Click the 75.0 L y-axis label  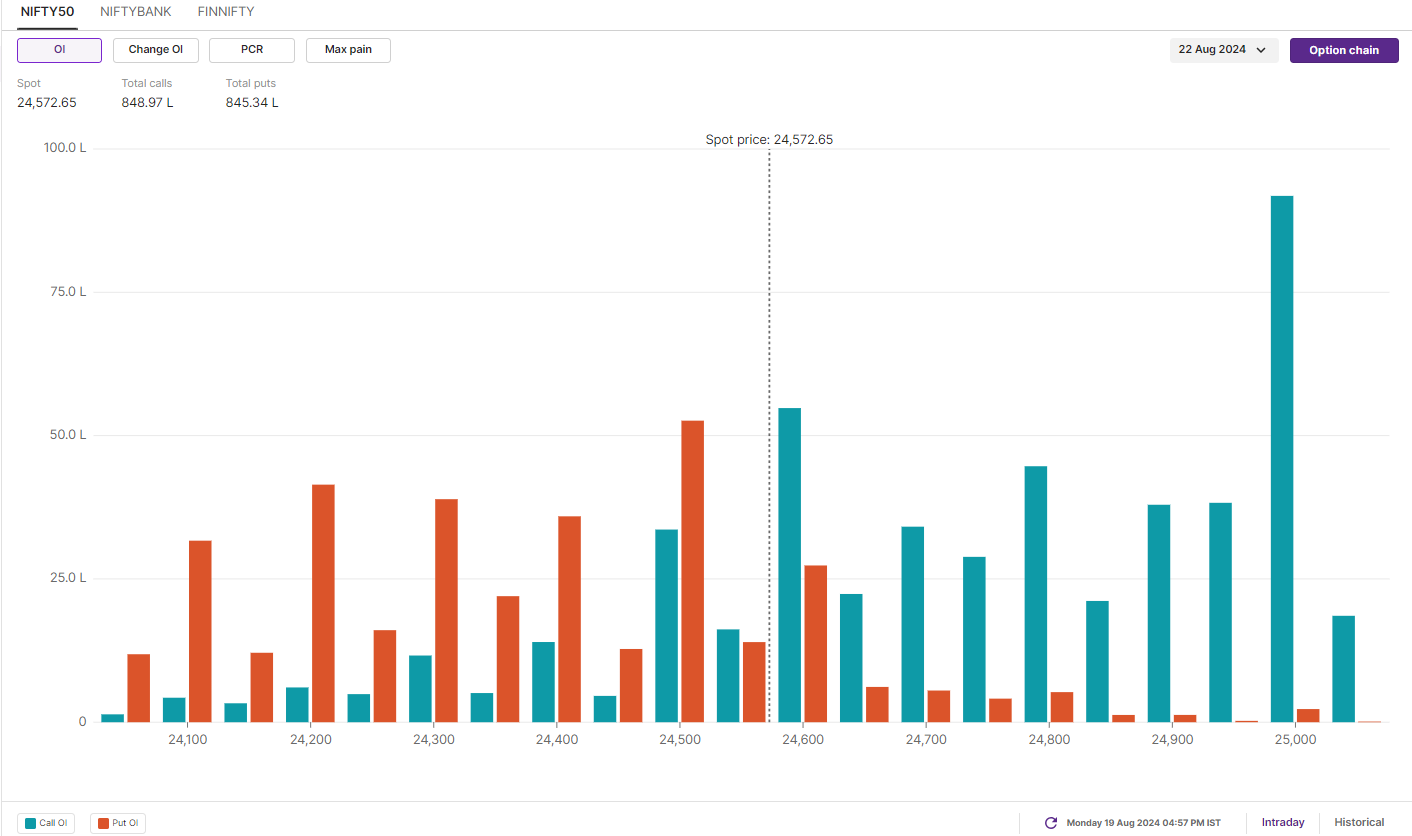click(68, 292)
